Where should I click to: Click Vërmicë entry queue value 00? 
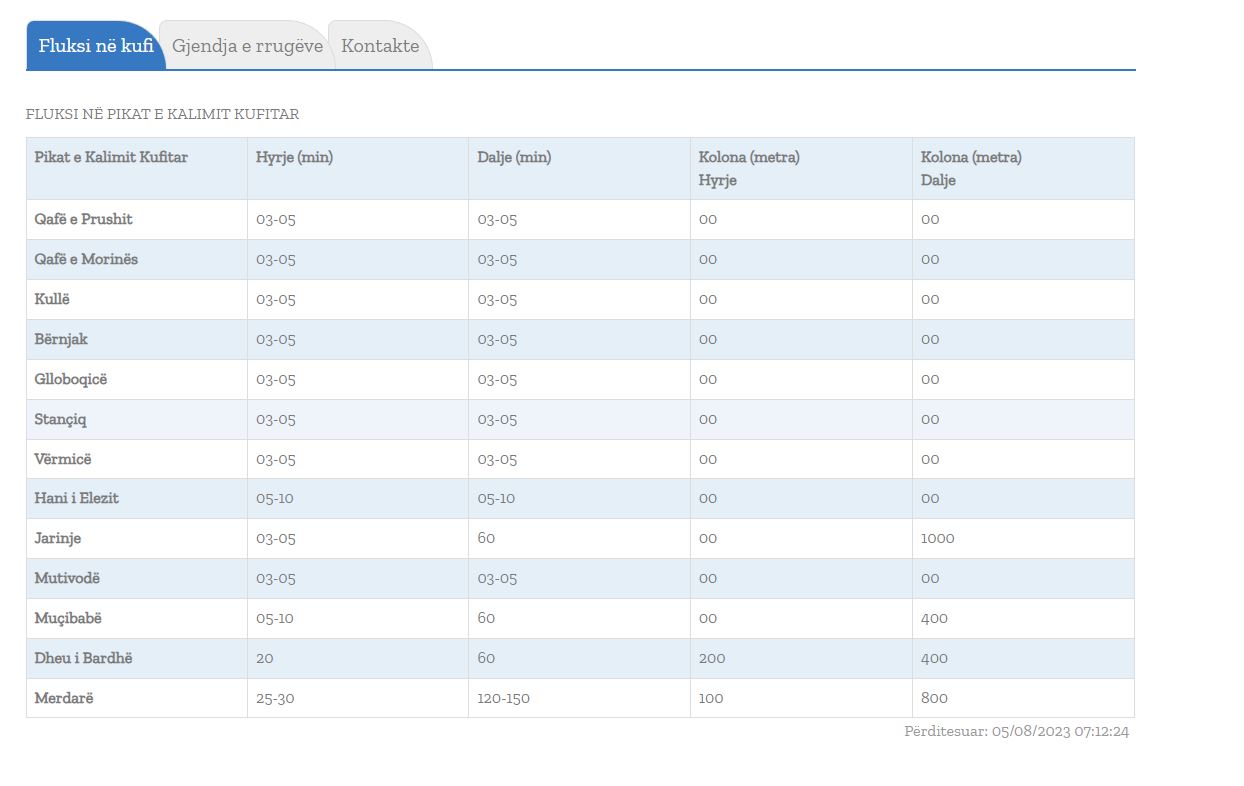(708, 459)
